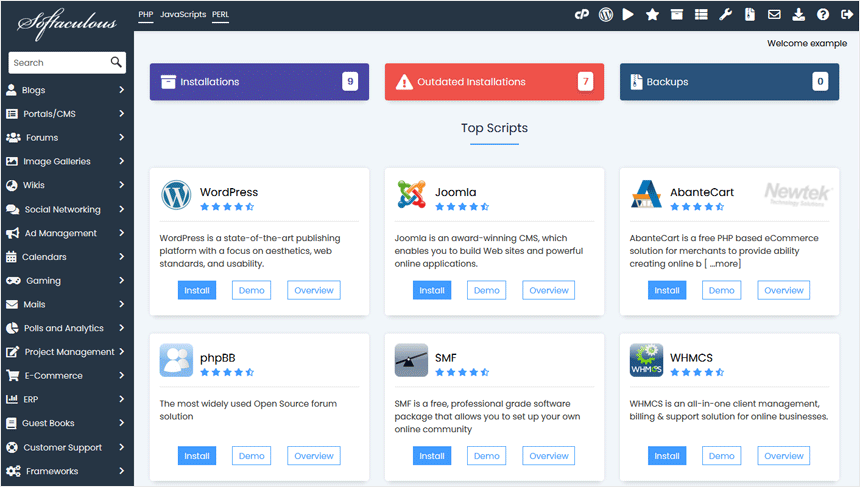Image resolution: width=860 pixels, height=487 pixels.
Task: Click the help question mark icon
Action: (x=822, y=14)
